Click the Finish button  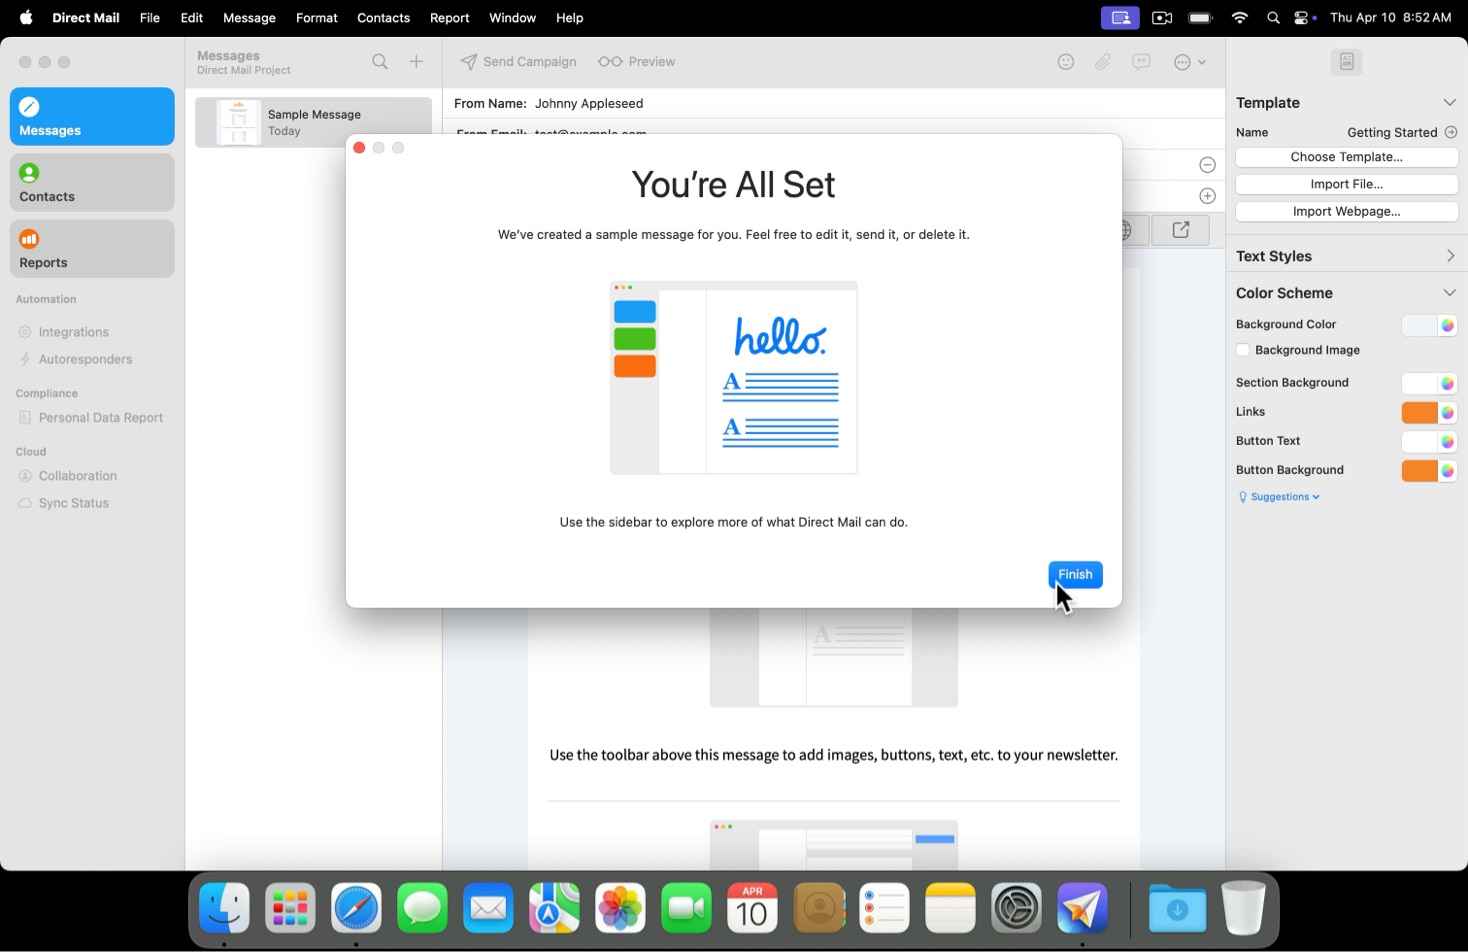(x=1075, y=575)
